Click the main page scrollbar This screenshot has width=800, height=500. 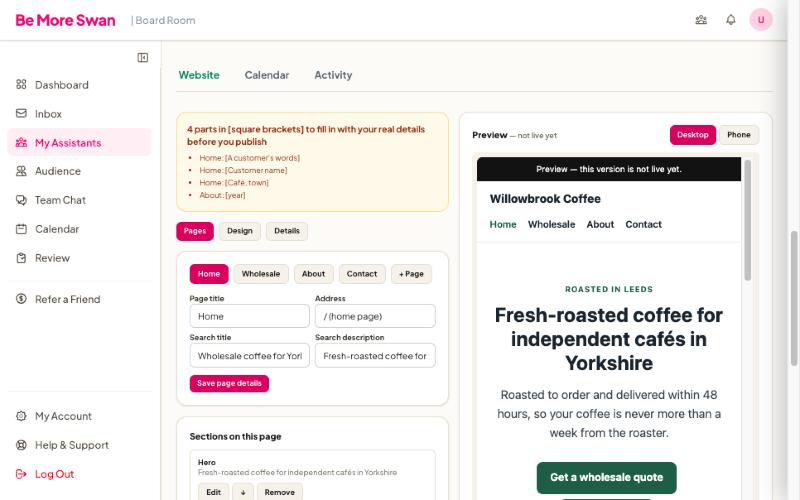pyautogui.click(x=794, y=298)
